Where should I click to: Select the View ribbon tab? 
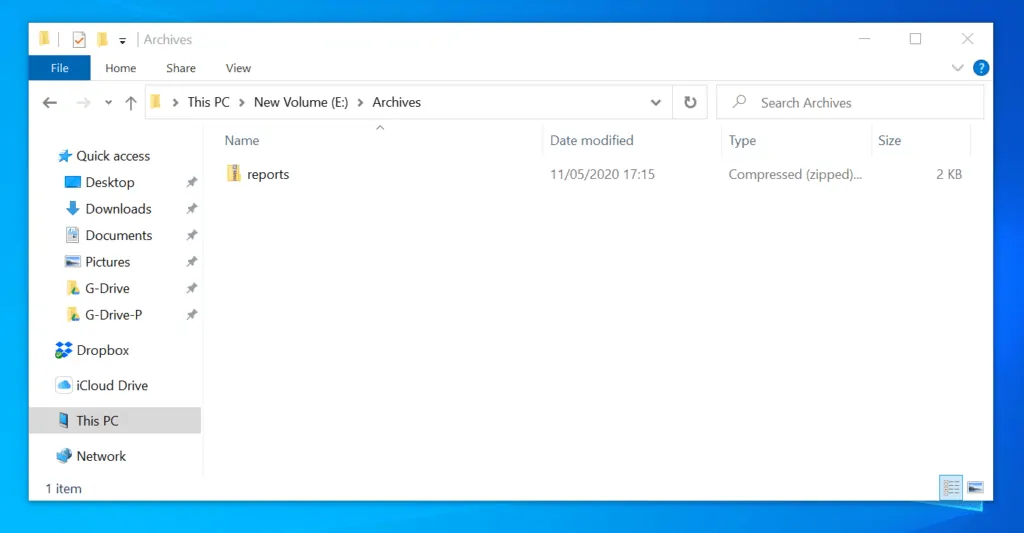(238, 68)
